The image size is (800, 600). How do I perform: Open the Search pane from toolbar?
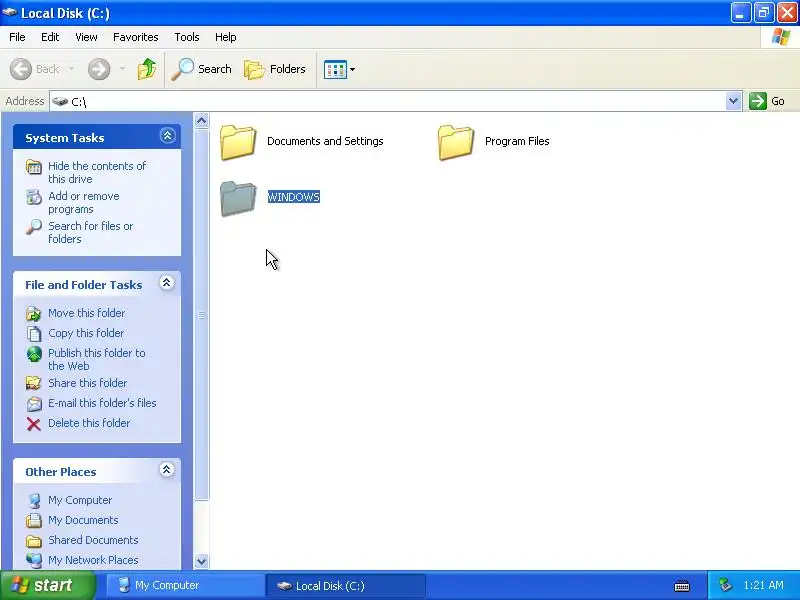click(x=202, y=69)
